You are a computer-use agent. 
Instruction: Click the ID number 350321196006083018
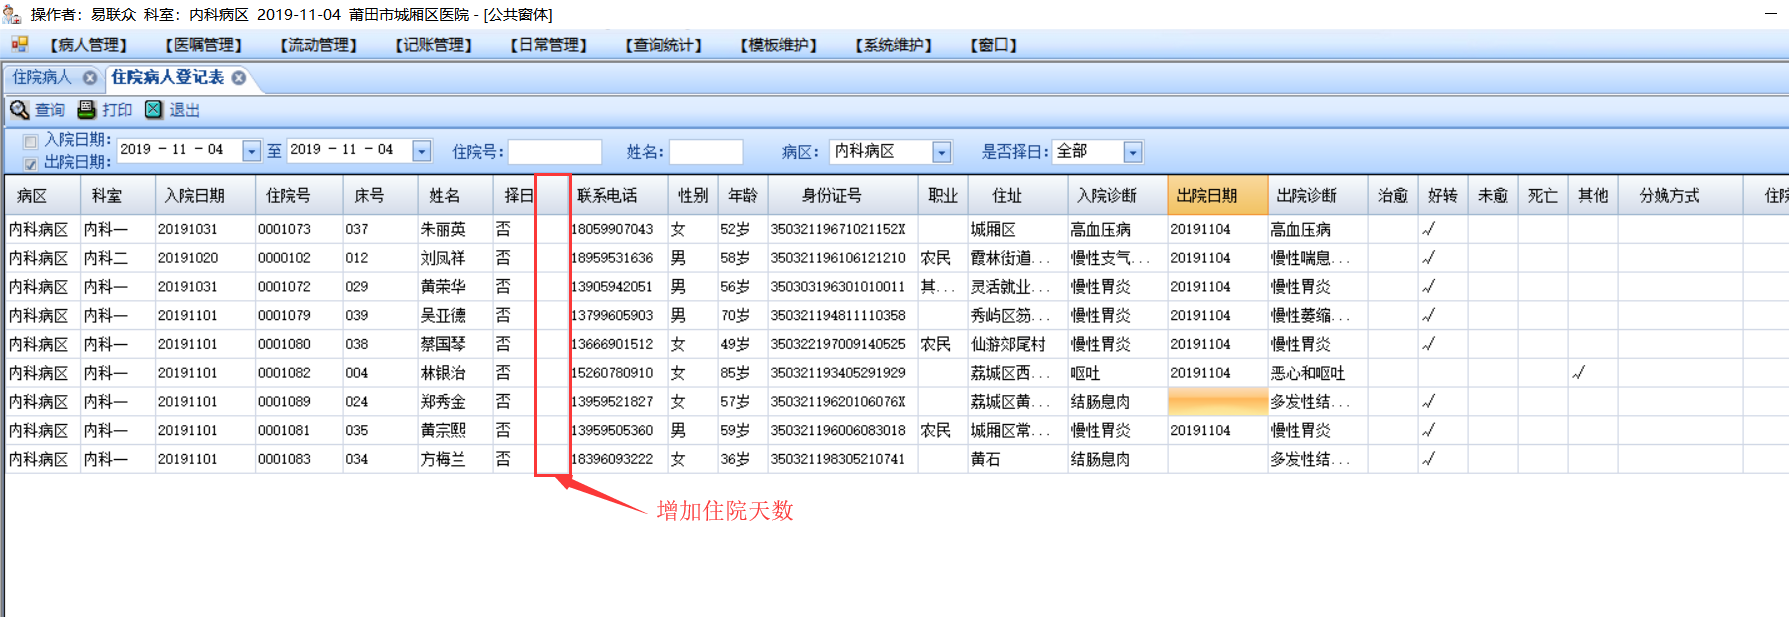838,430
